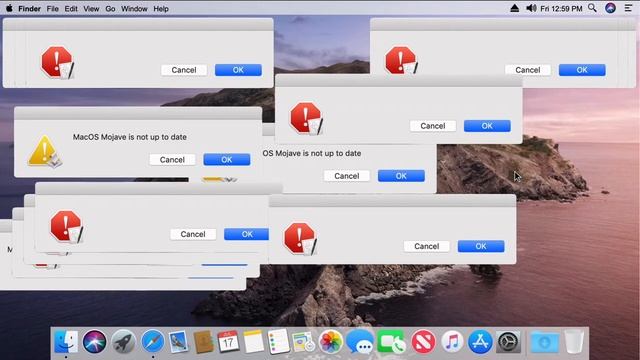
Task: Open Spotlight search magnifier
Action: [x=592, y=8]
